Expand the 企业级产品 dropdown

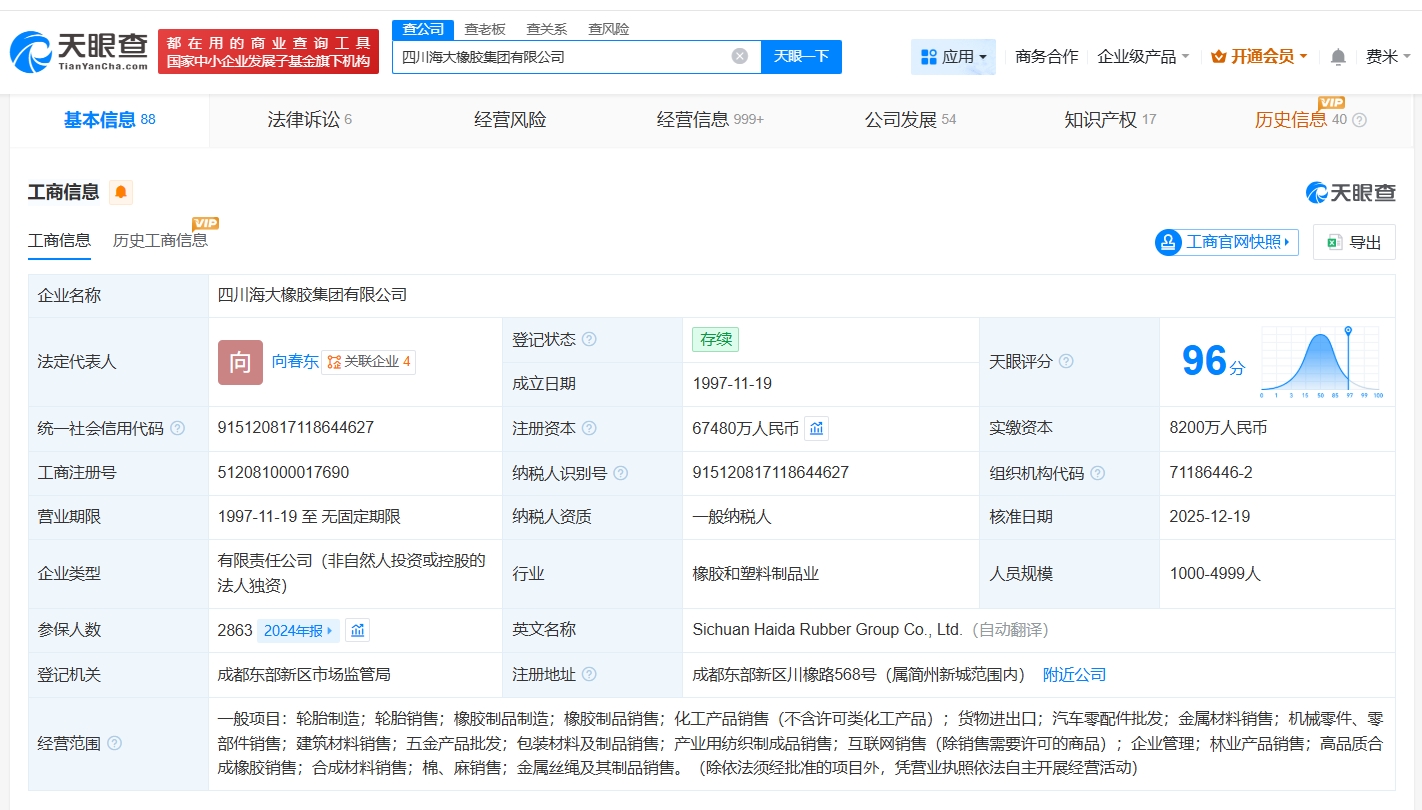[x=1143, y=57]
